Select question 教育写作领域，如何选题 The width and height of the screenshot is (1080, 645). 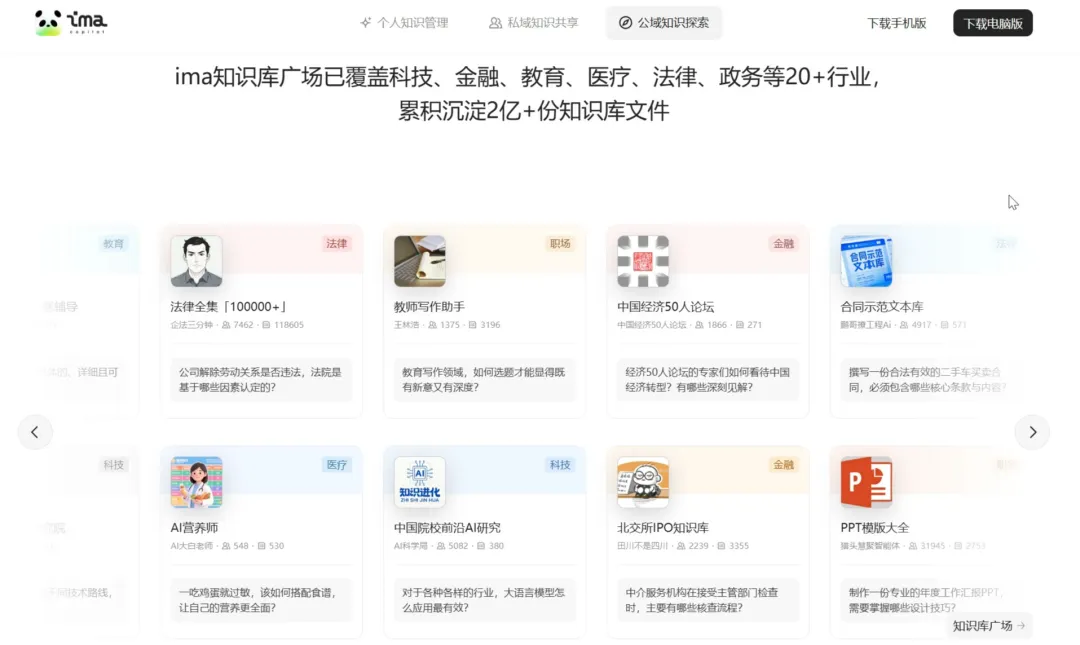(x=484, y=380)
